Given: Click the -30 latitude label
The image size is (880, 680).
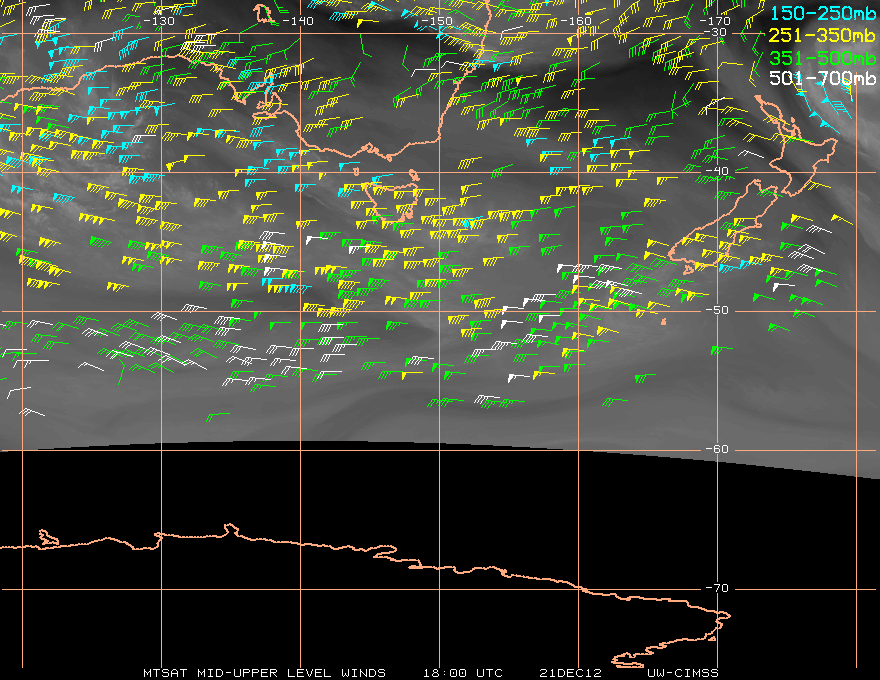Looking at the screenshot, I should 716,33.
